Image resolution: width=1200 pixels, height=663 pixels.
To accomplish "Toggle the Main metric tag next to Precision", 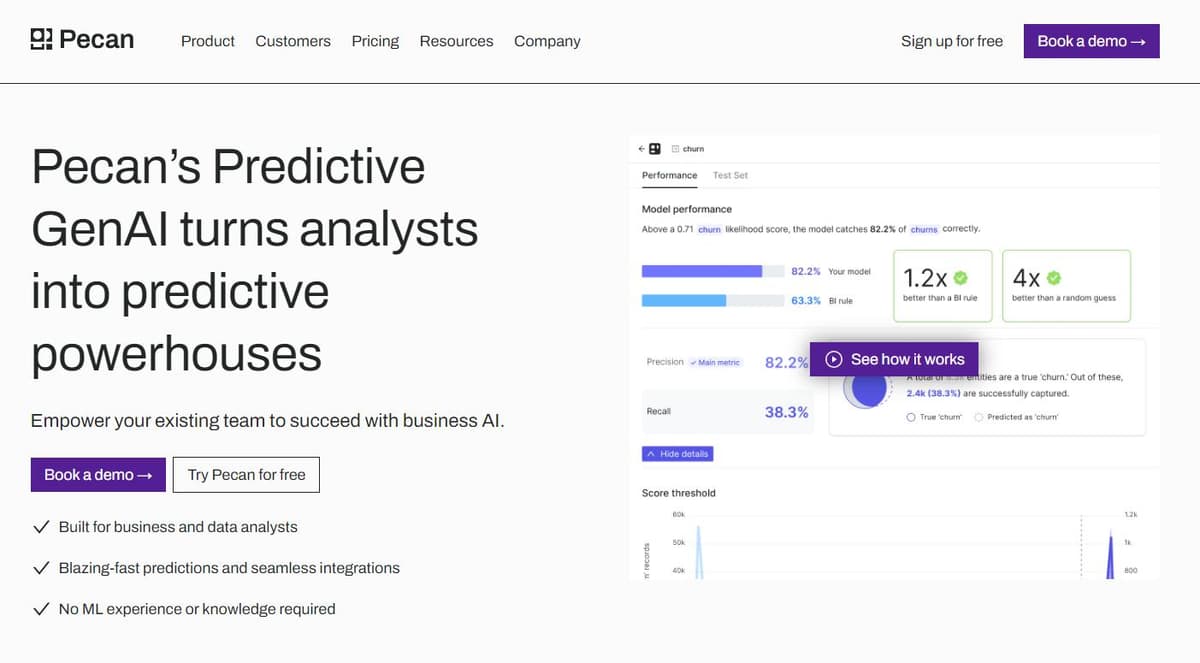I will click(716, 362).
